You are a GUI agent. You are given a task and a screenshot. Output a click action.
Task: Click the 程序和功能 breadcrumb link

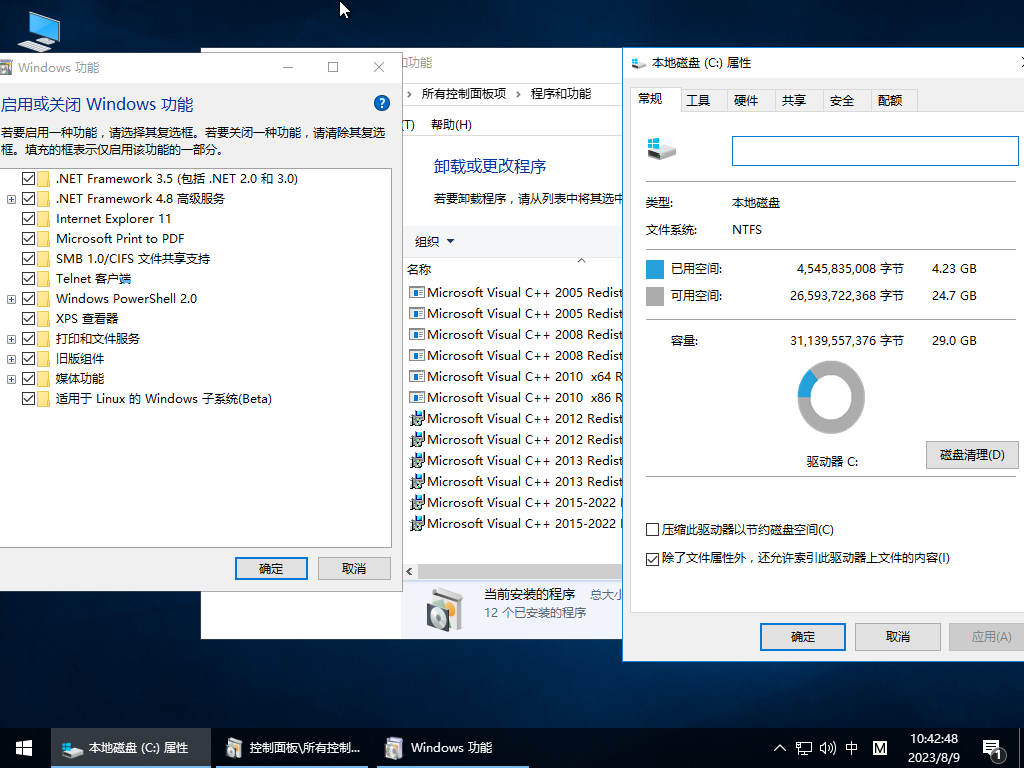pyautogui.click(x=561, y=94)
